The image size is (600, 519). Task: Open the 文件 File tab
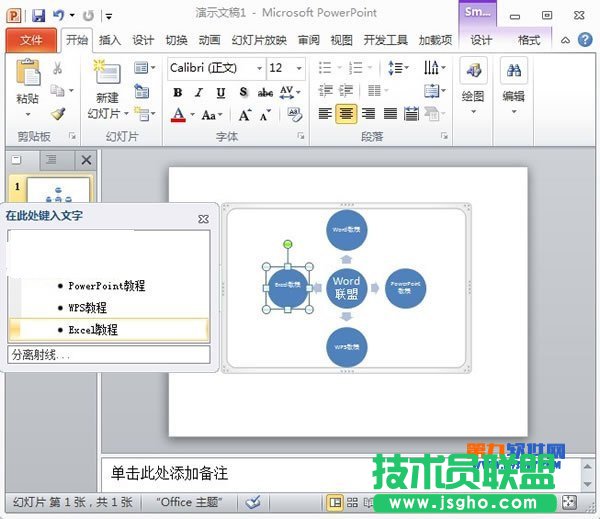pos(31,40)
